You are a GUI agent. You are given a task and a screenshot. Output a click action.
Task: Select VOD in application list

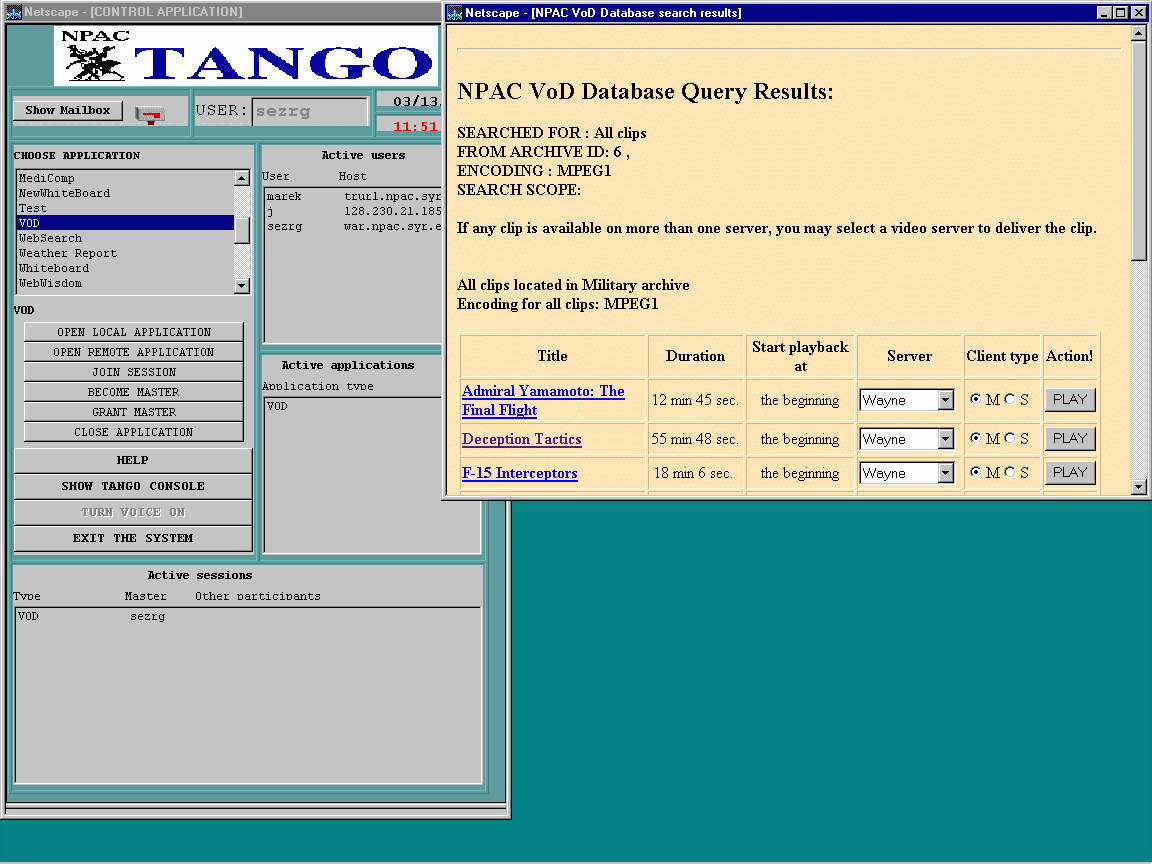pos(125,223)
